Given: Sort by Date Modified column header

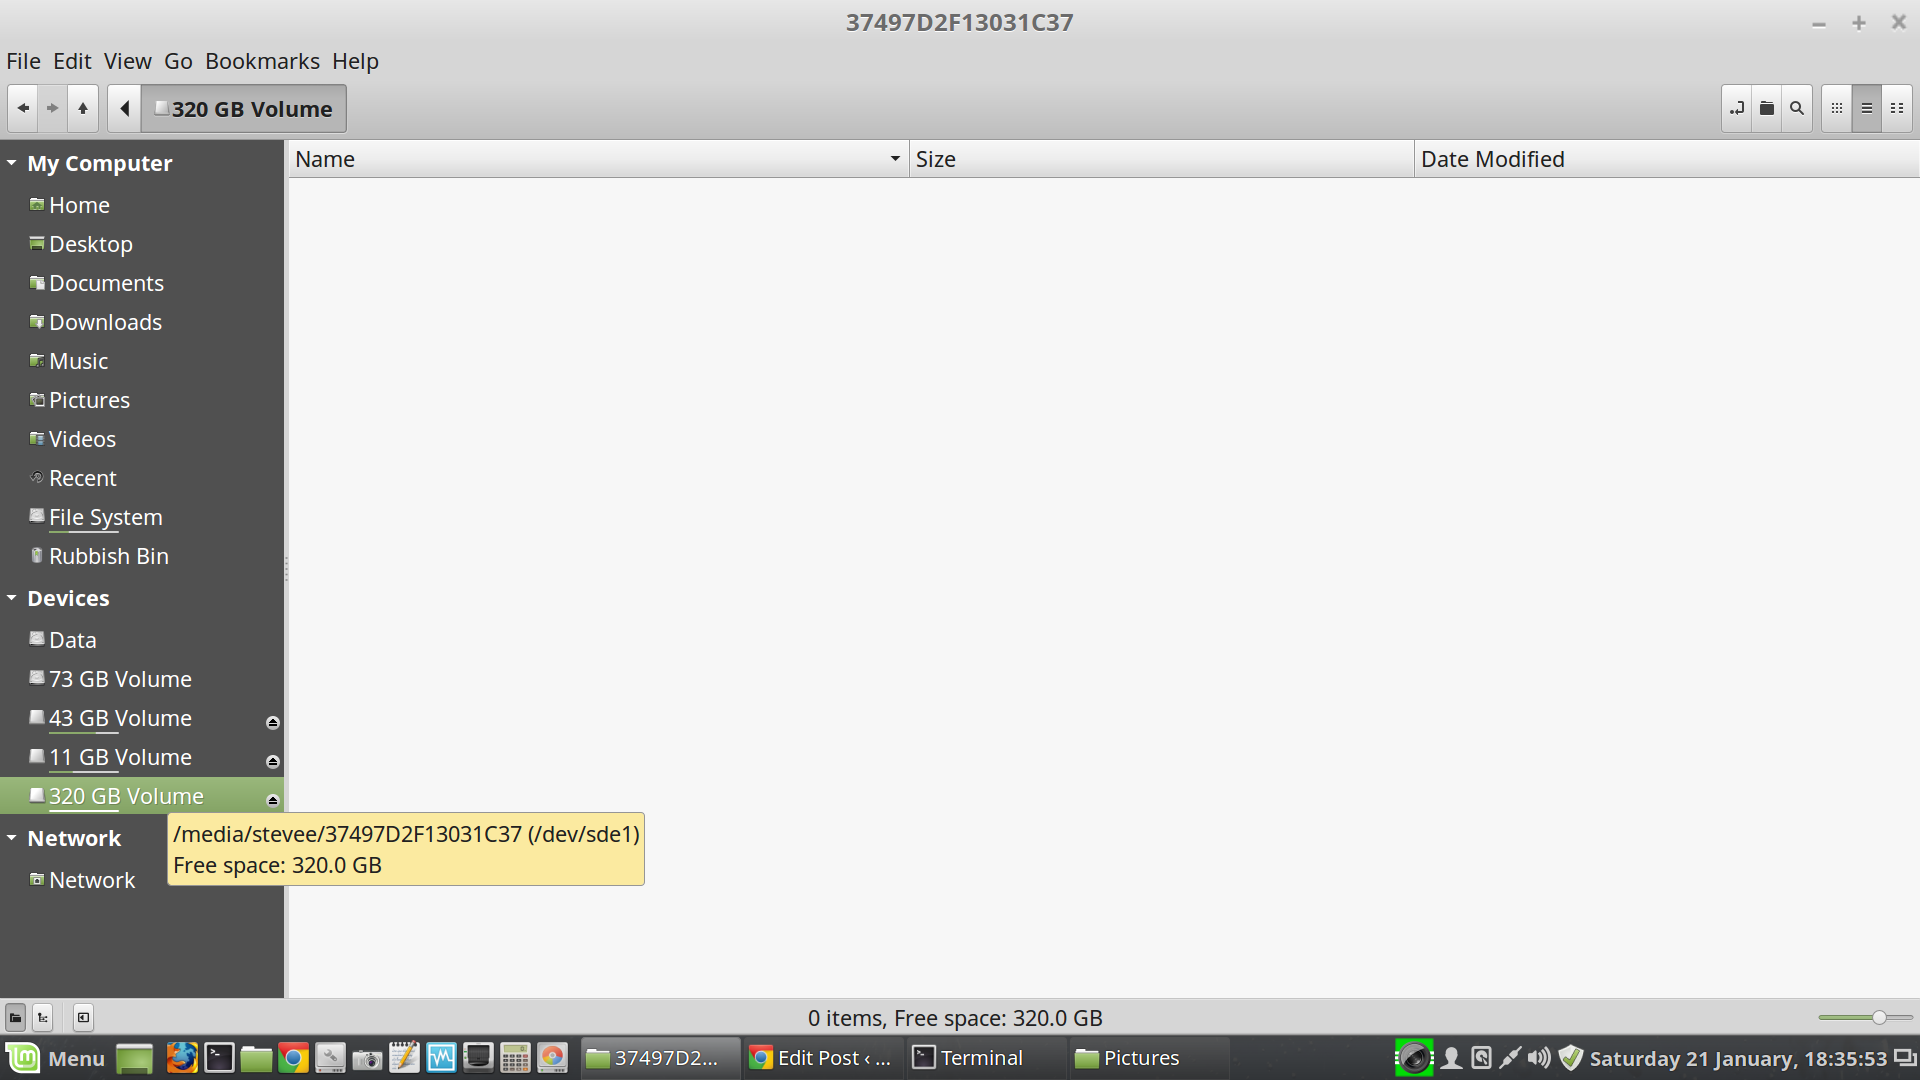Looking at the screenshot, I should coord(1492,159).
